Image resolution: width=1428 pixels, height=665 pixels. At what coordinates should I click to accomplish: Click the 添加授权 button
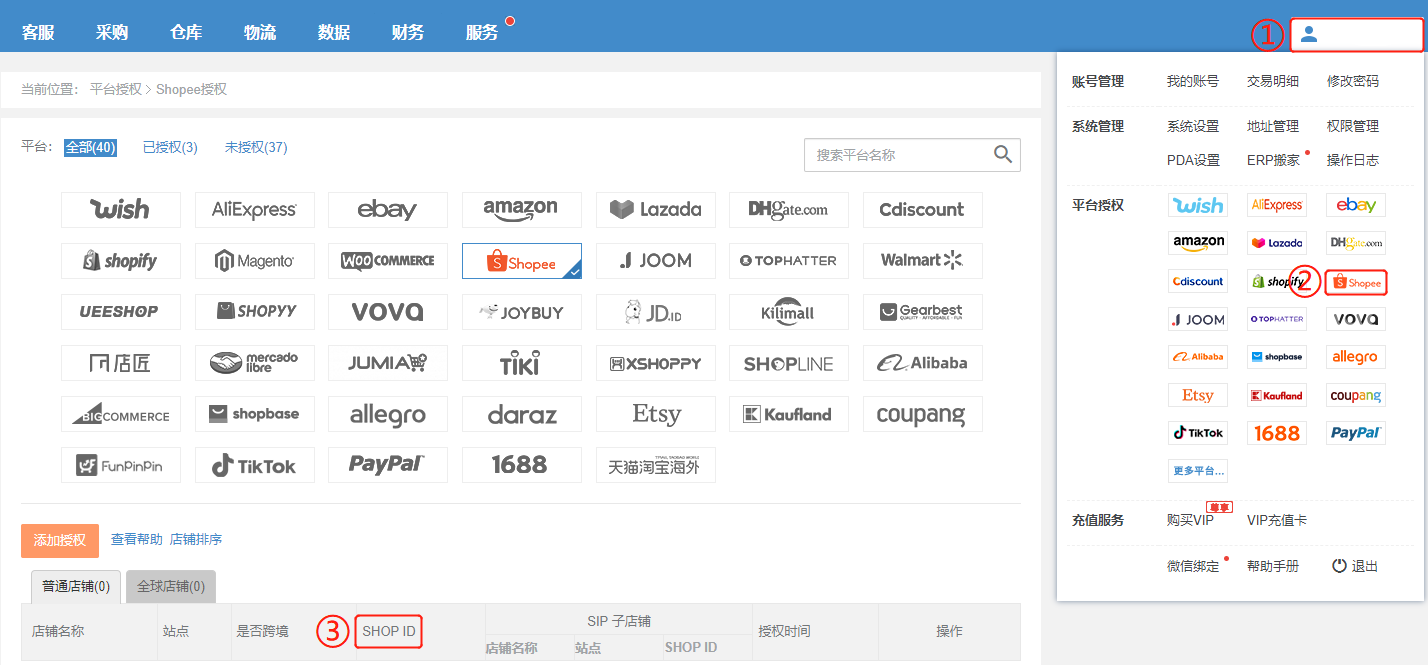[60, 540]
